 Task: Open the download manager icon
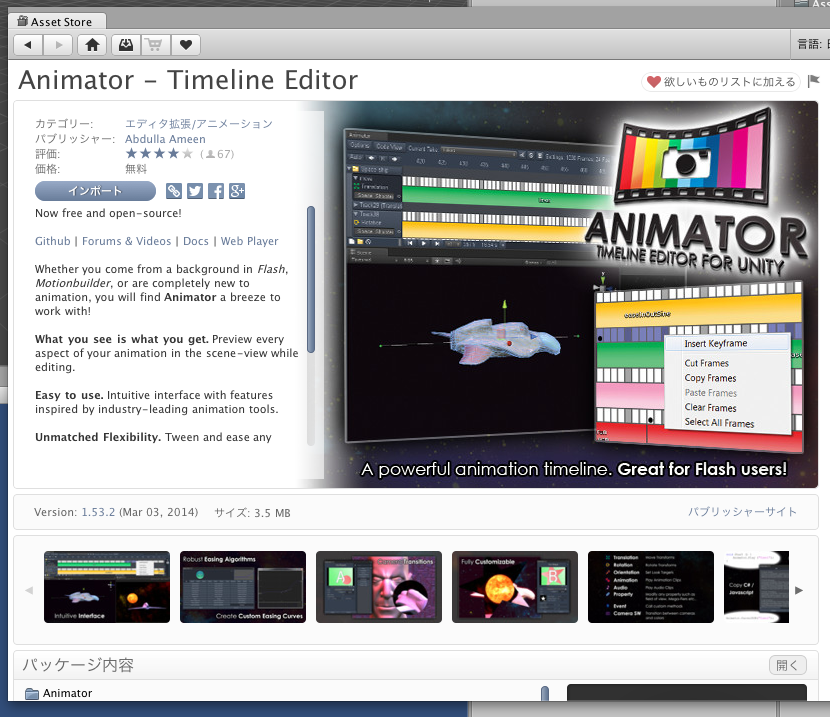click(x=125, y=44)
